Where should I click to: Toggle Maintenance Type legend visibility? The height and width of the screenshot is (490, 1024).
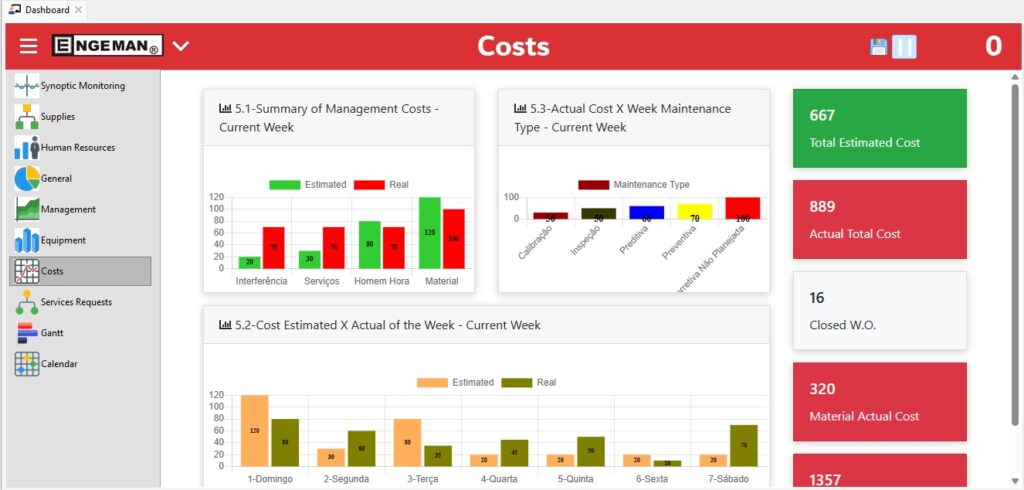633,185
